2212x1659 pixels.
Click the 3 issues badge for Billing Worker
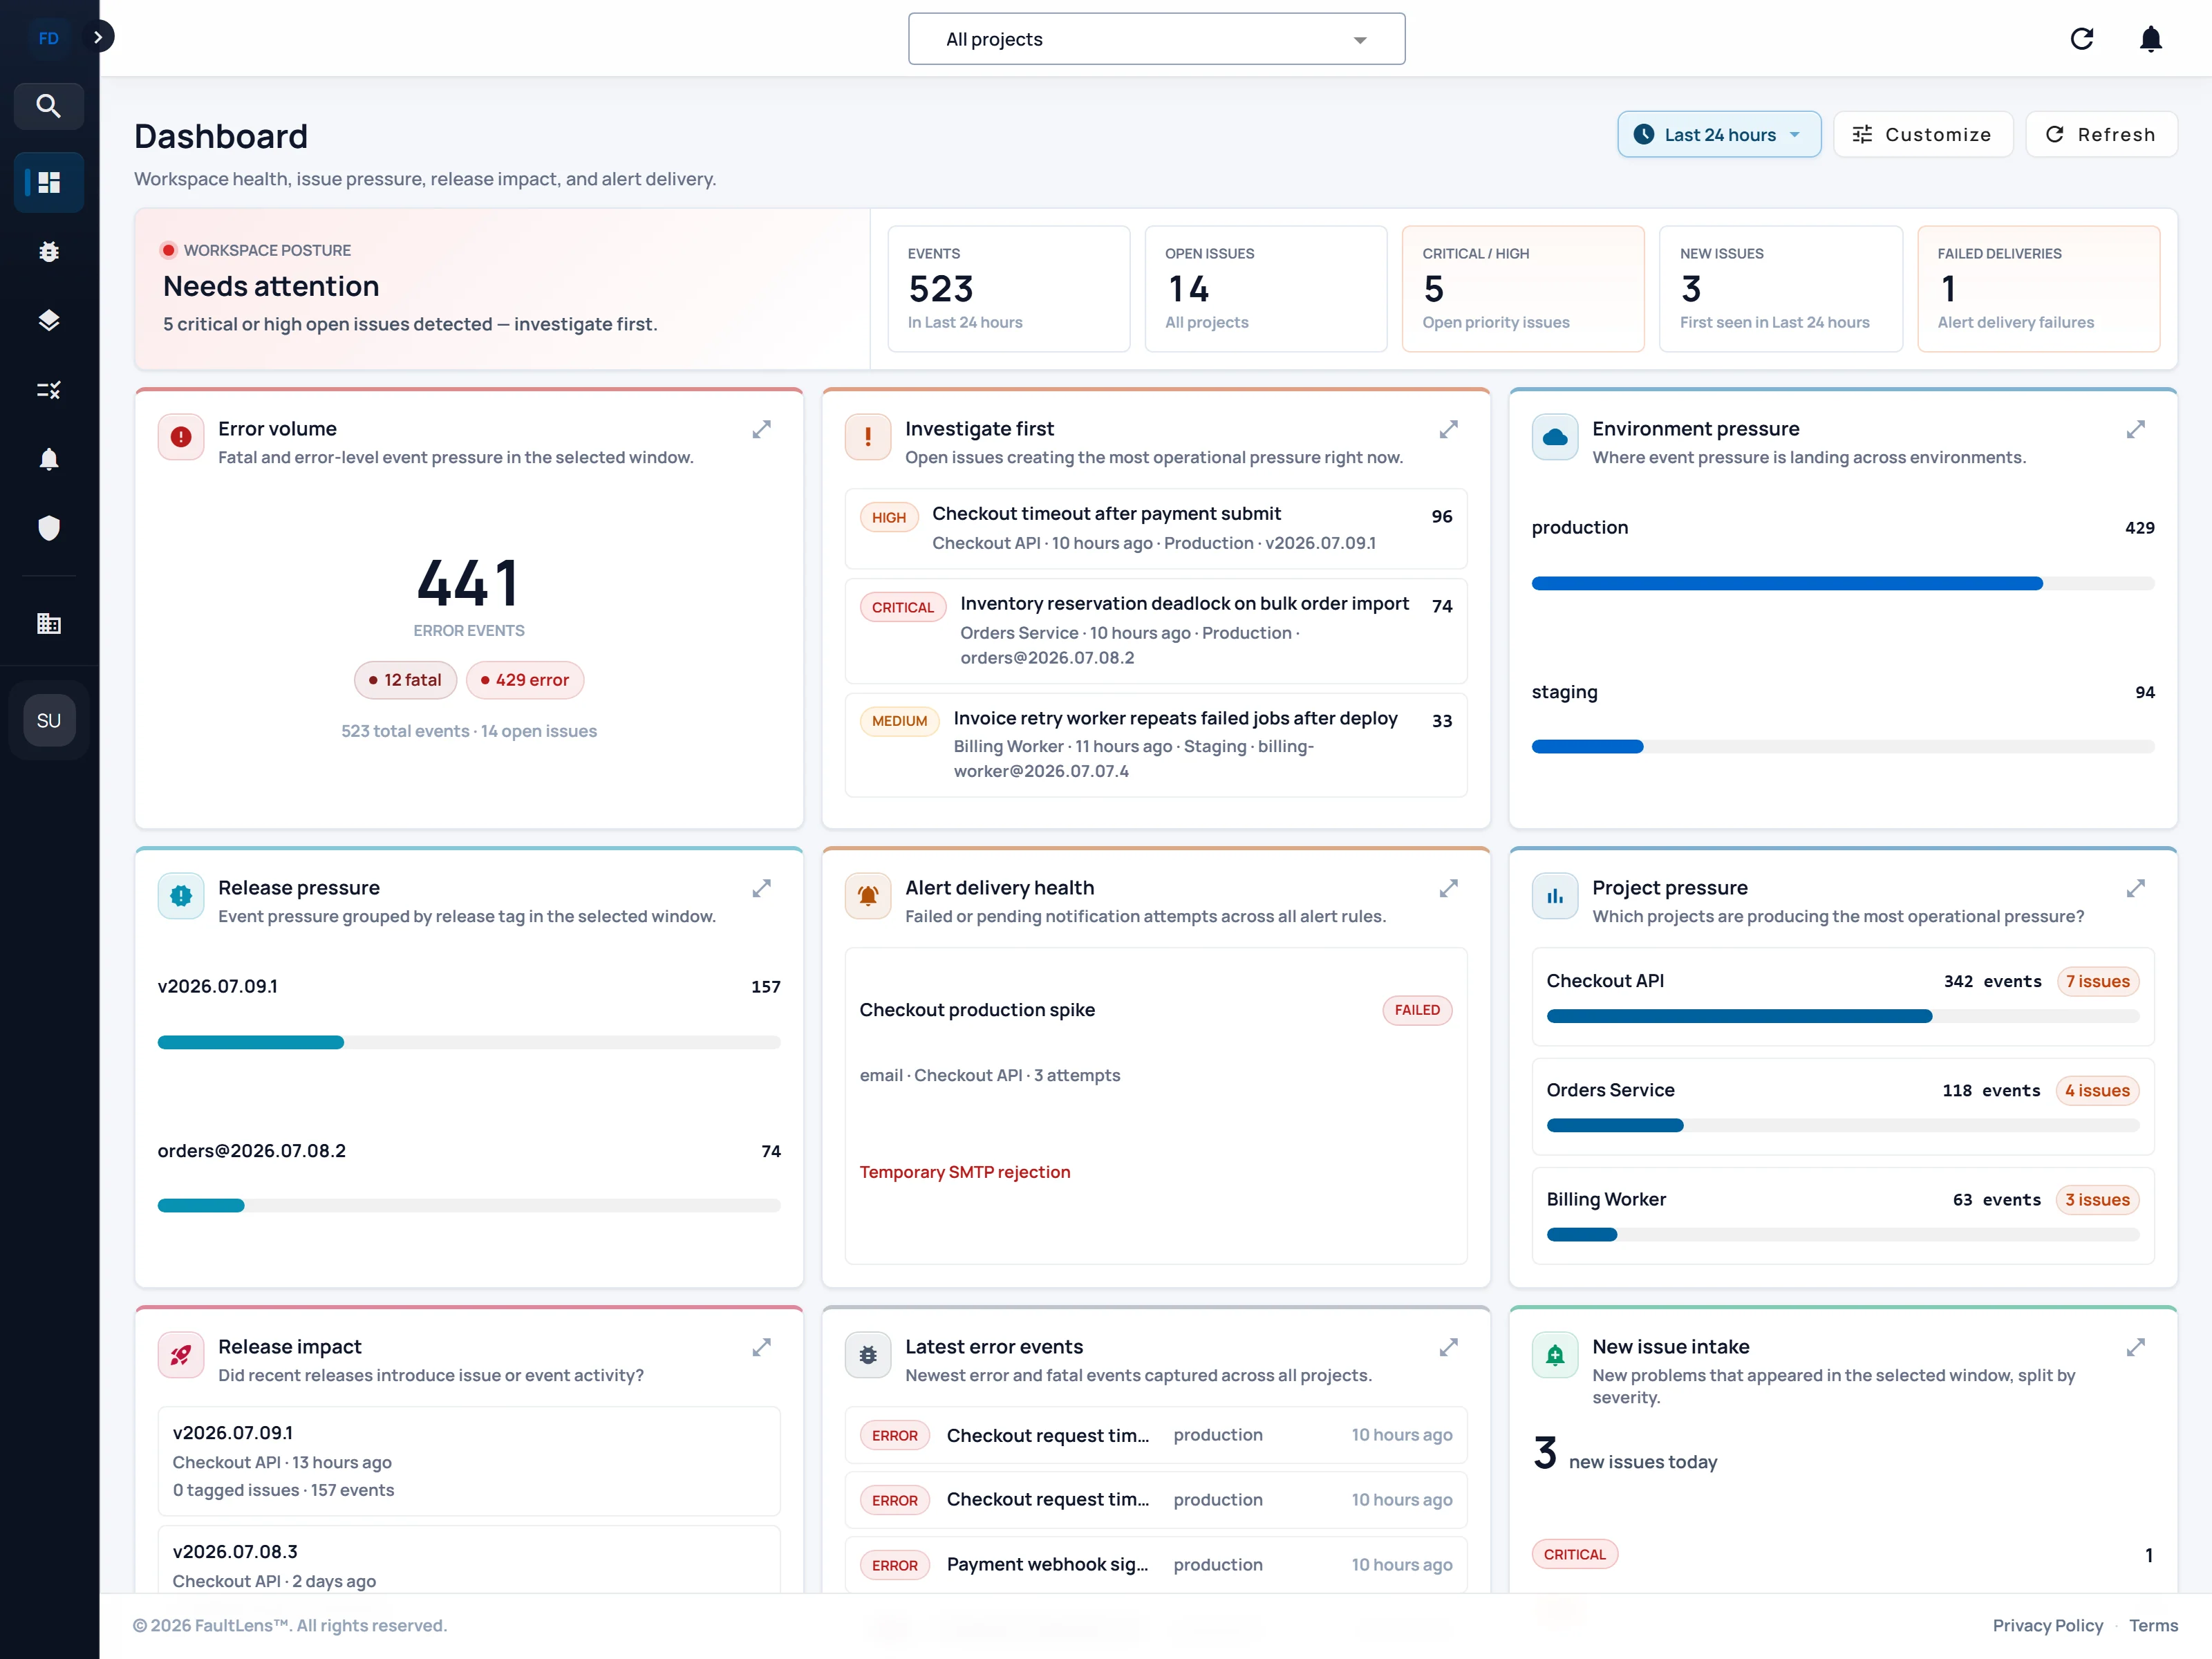click(x=2097, y=1200)
